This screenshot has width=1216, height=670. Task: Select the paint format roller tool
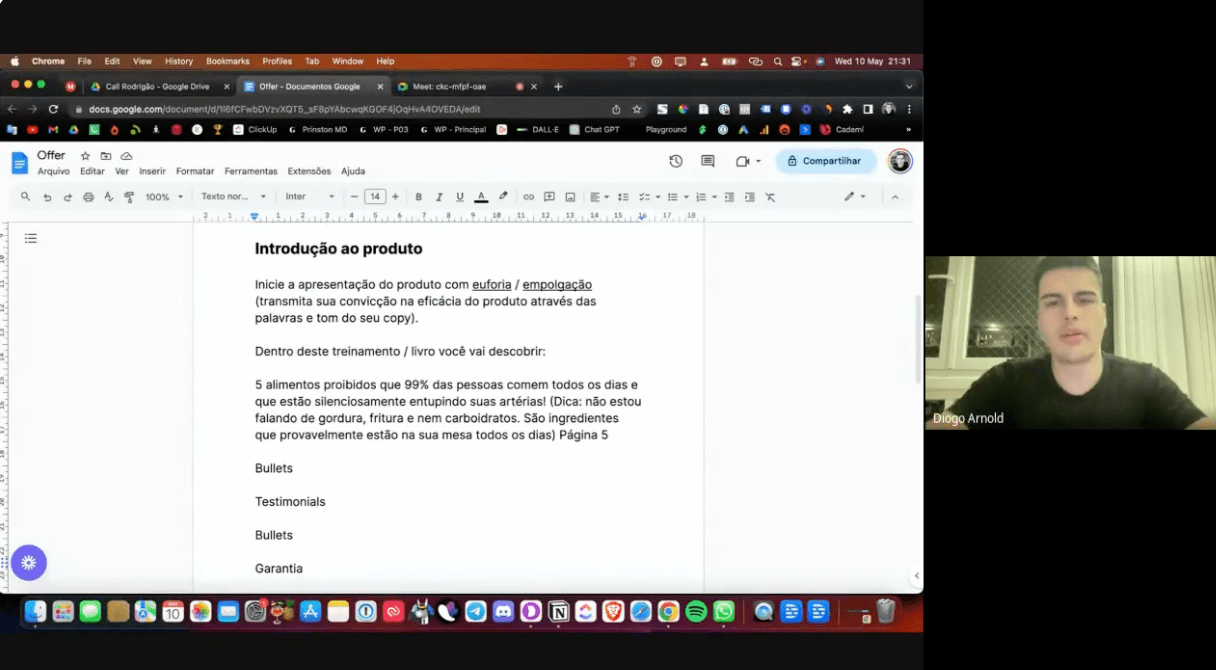129,197
